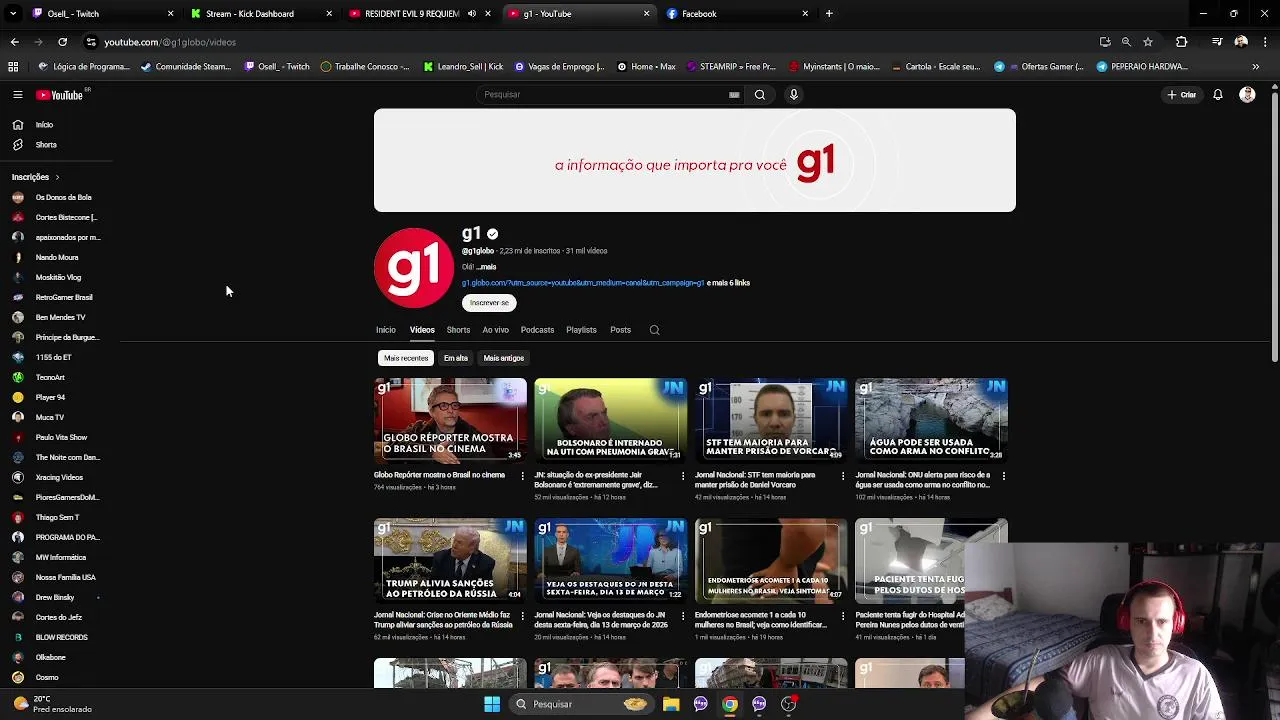Viewport: 1280px width, 720px height.
Task: Open options menu for STF Vorcaro video
Action: click(843, 476)
